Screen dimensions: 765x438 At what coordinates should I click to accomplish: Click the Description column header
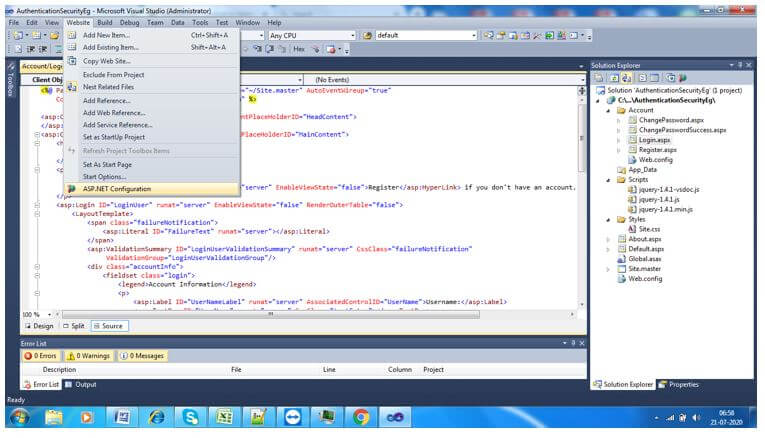tap(59, 370)
